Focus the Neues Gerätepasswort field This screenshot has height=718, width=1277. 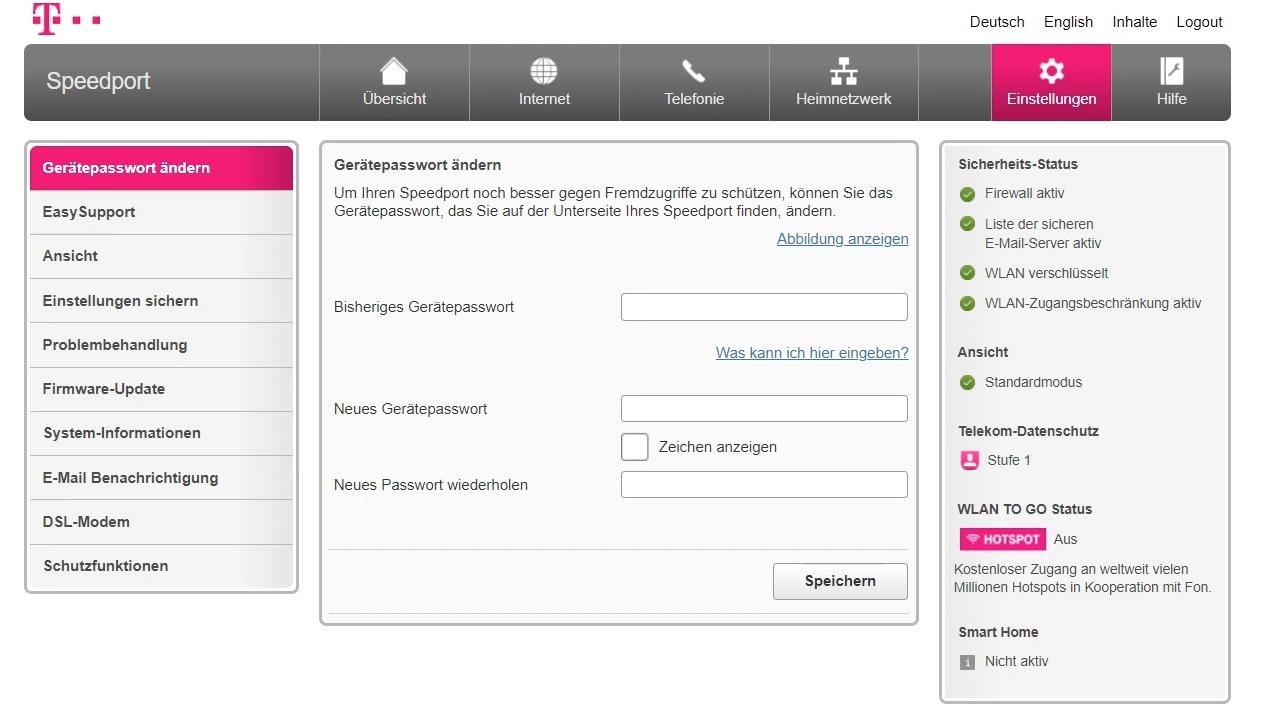coord(764,409)
